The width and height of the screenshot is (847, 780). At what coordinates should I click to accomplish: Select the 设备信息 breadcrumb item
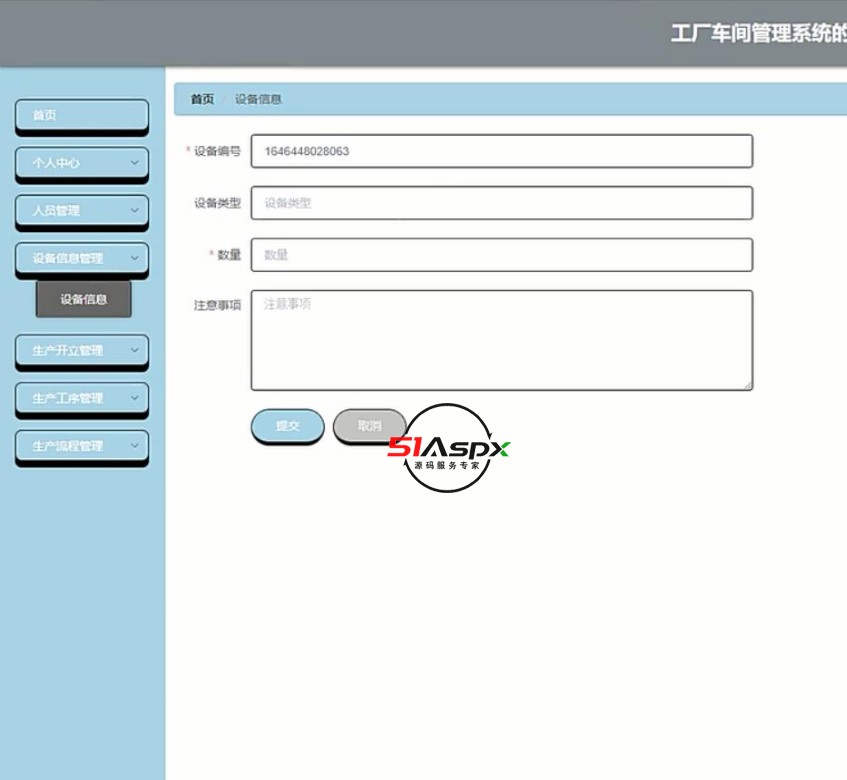tap(258, 99)
